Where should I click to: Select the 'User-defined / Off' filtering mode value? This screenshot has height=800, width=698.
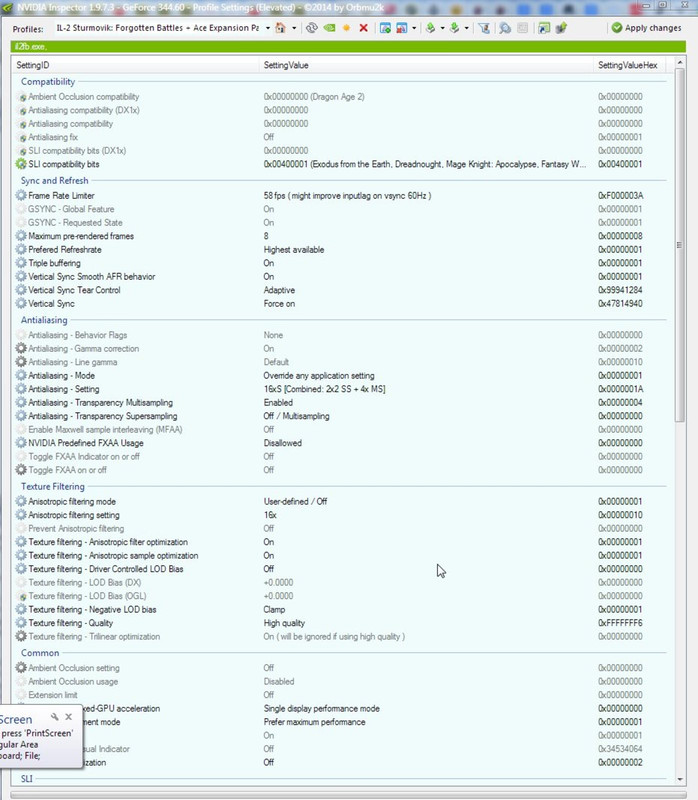tap(295, 502)
